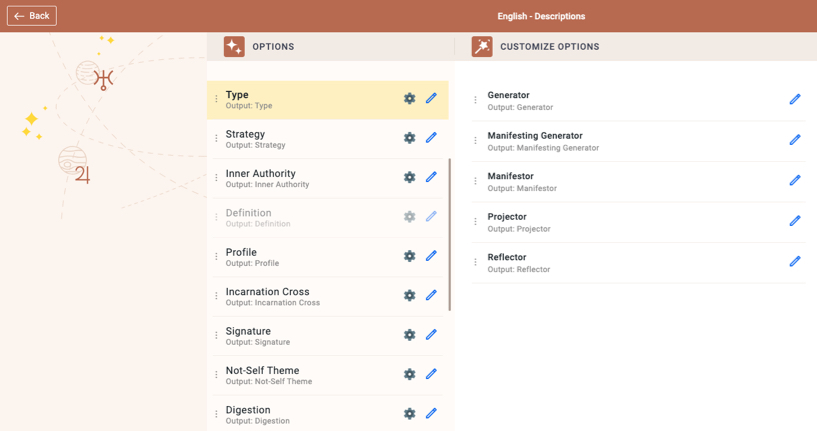Click the options list scrollbar
The height and width of the screenshot is (431, 817).
tap(450, 235)
